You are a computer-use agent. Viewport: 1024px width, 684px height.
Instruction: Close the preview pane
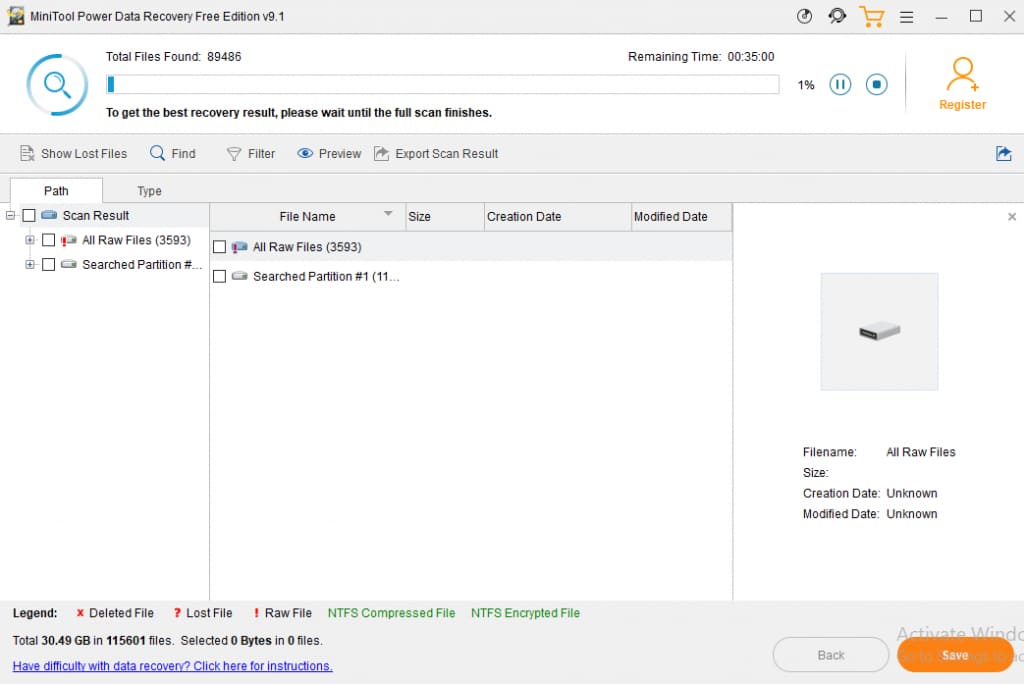[x=1012, y=217]
